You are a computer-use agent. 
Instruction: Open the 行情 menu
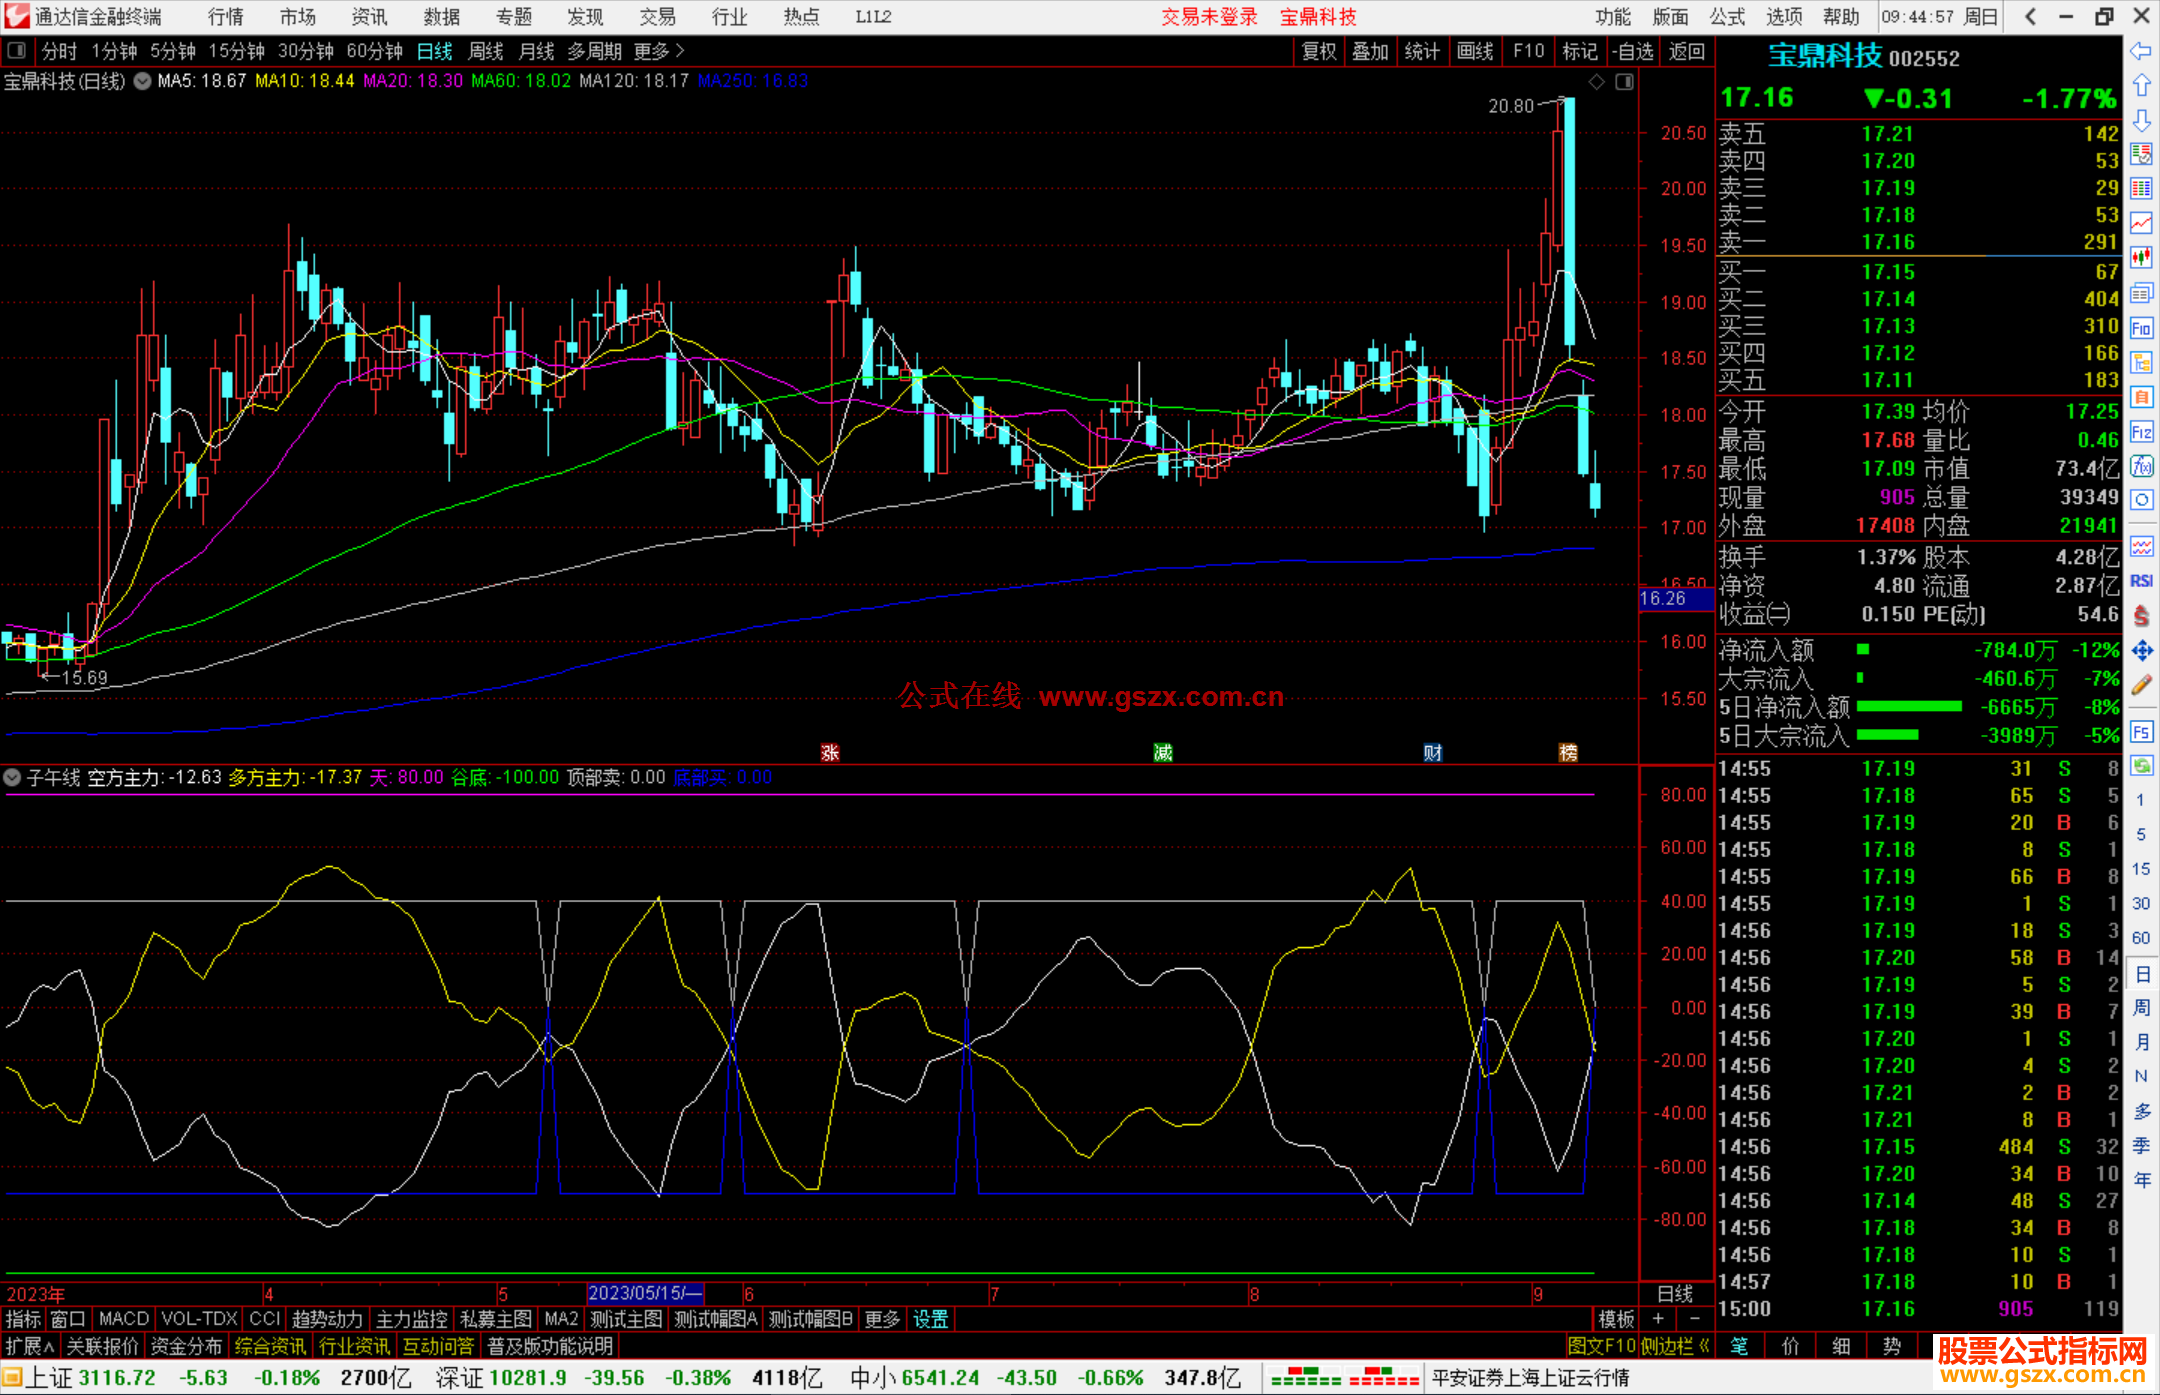click(226, 17)
